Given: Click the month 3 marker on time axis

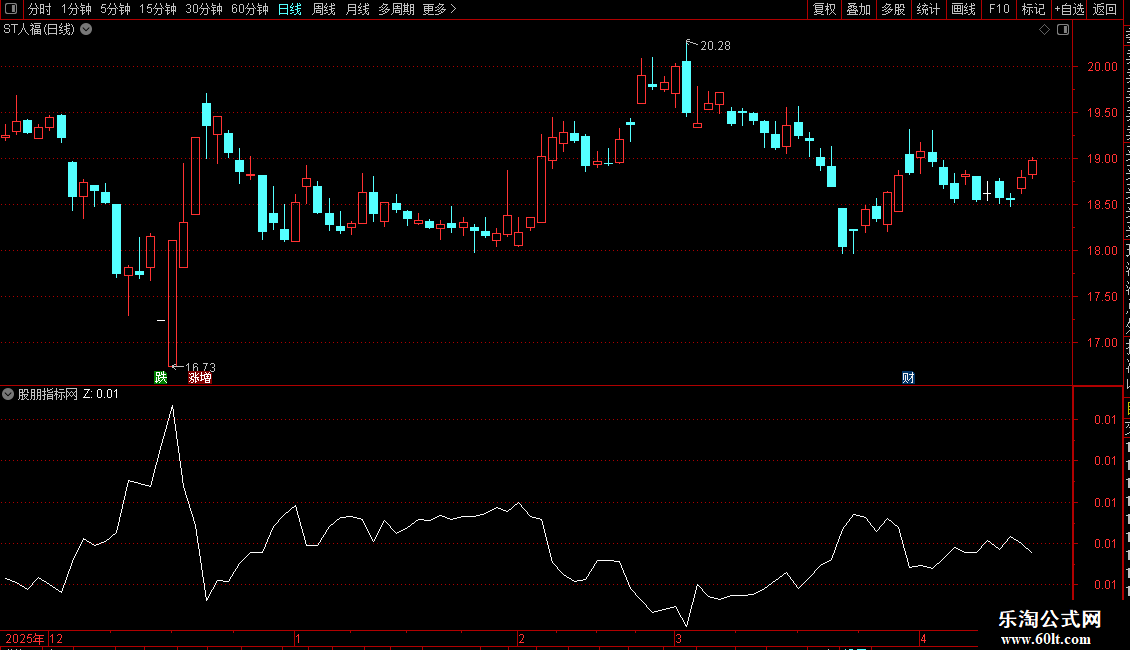Looking at the screenshot, I should [x=678, y=638].
